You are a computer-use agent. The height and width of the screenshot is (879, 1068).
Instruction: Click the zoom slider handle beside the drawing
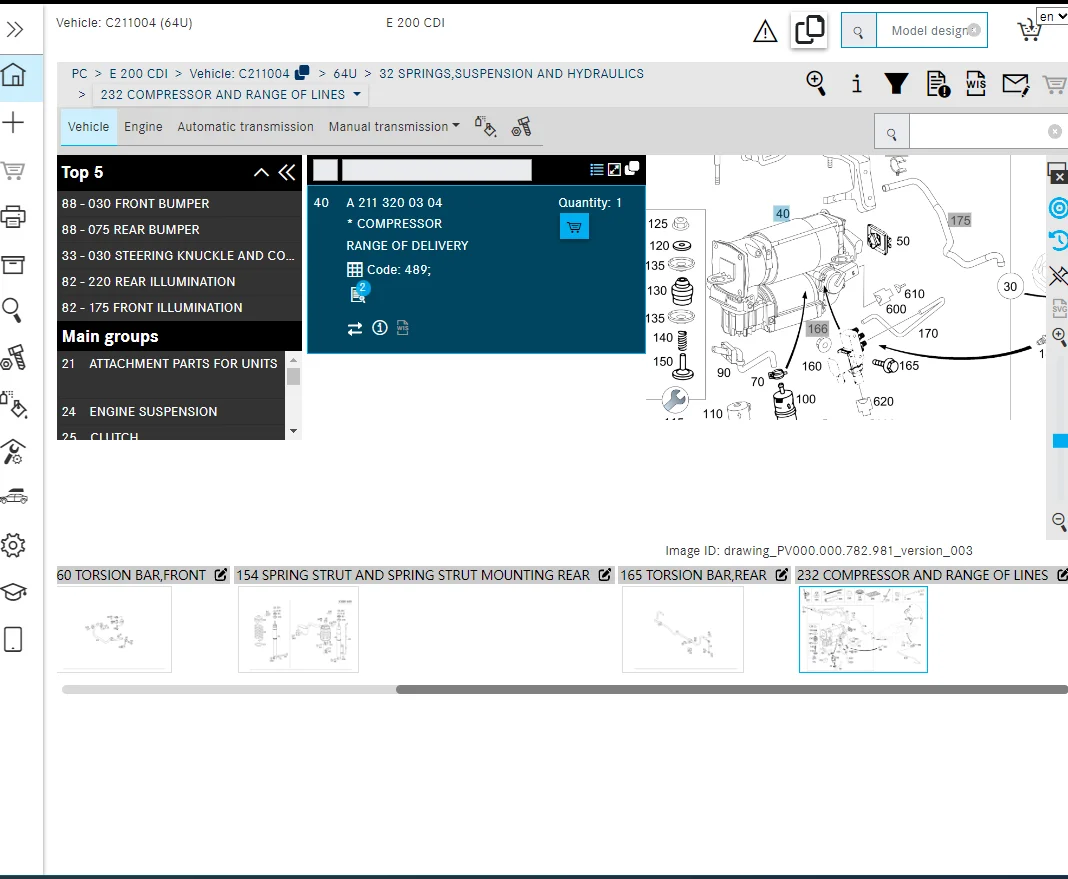click(x=1060, y=441)
